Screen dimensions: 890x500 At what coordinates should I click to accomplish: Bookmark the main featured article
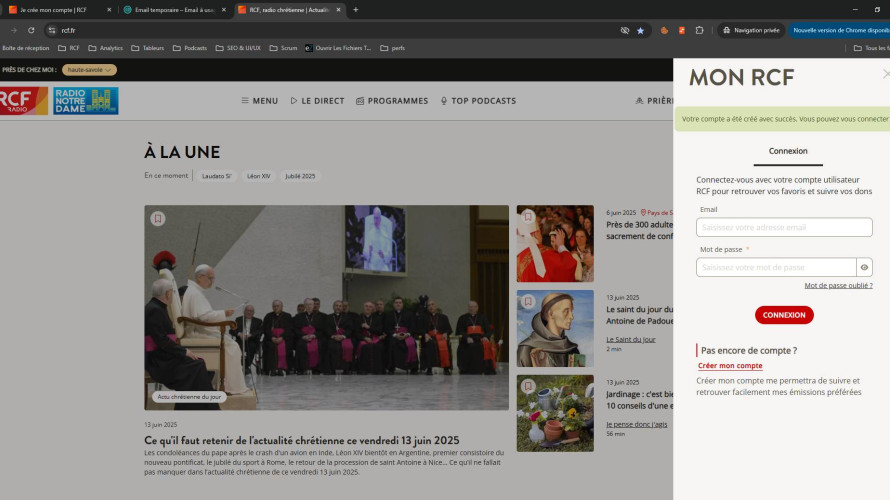click(158, 218)
